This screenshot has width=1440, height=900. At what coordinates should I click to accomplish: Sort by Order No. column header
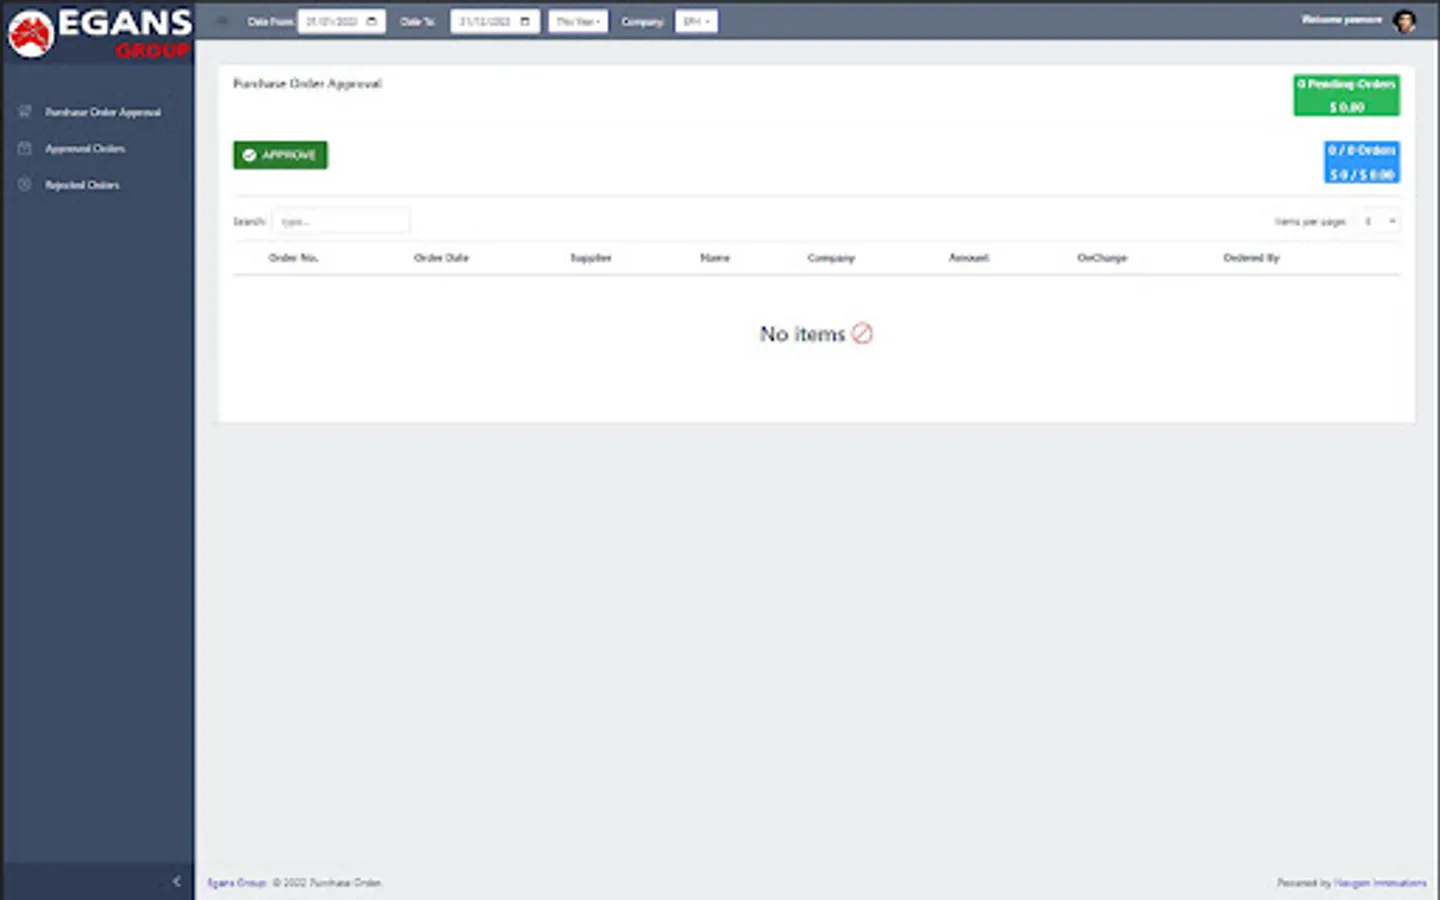click(x=293, y=258)
